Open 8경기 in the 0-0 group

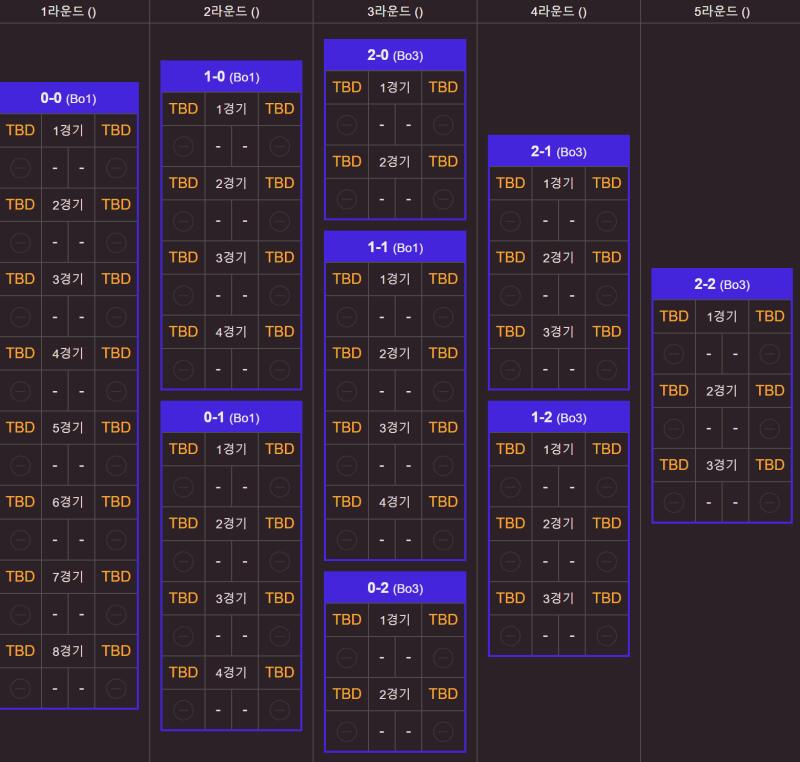pyautogui.click(x=68, y=651)
